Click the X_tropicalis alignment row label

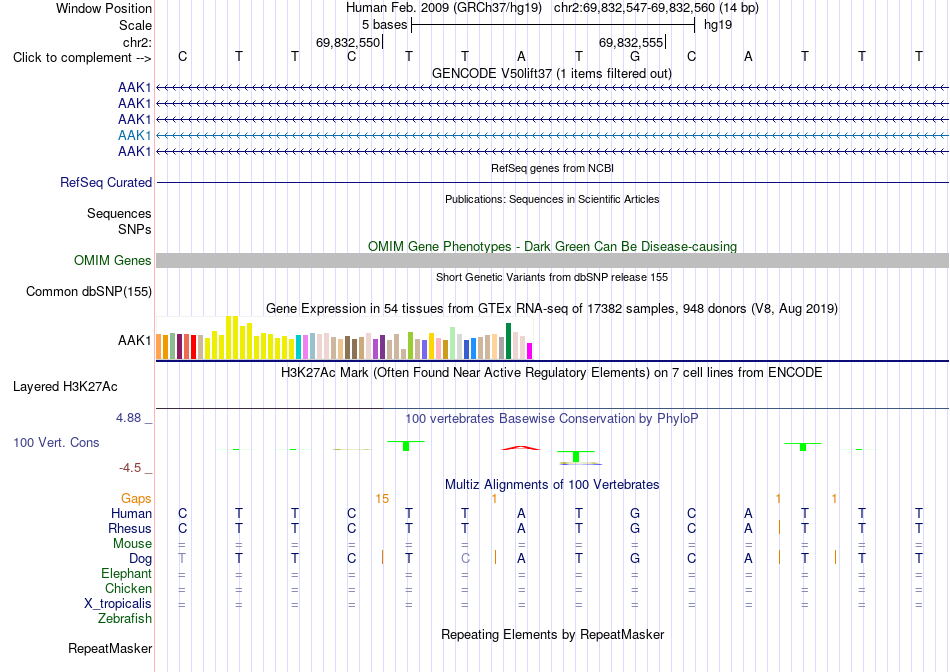coord(118,604)
